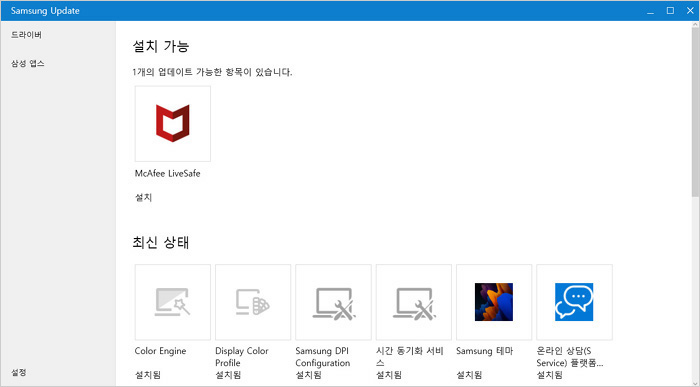Viewport: 700px width, 387px height.
Task: Click 설치됨 status under Samsung 테마
Action: [469, 375]
